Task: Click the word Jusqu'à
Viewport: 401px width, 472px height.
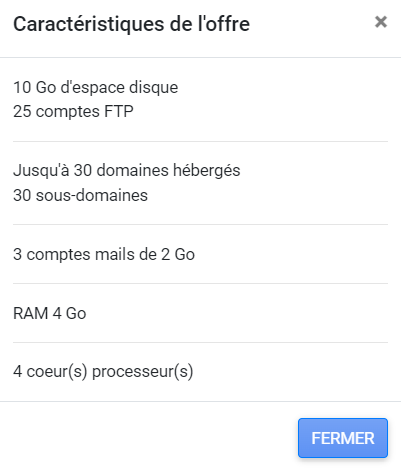Action: pyautogui.click(x=41, y=171)
